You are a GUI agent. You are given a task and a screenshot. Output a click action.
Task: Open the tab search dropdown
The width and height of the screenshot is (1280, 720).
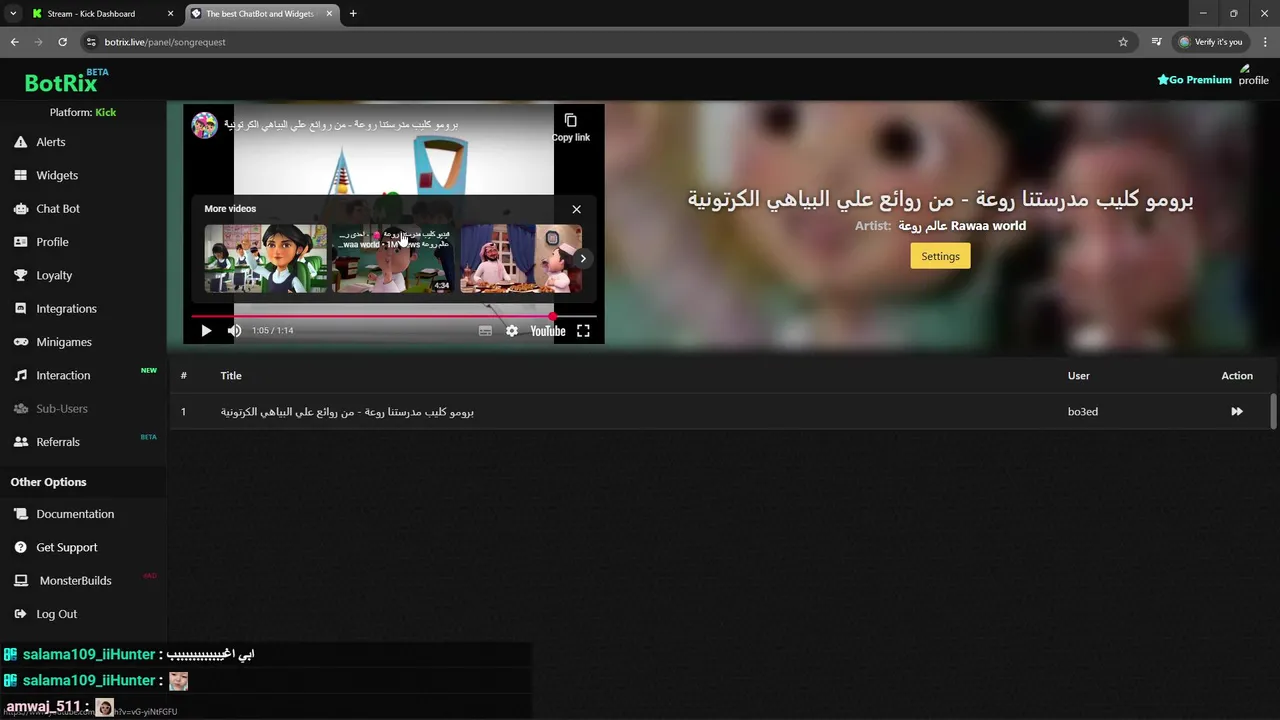click(x=13, y=14)
